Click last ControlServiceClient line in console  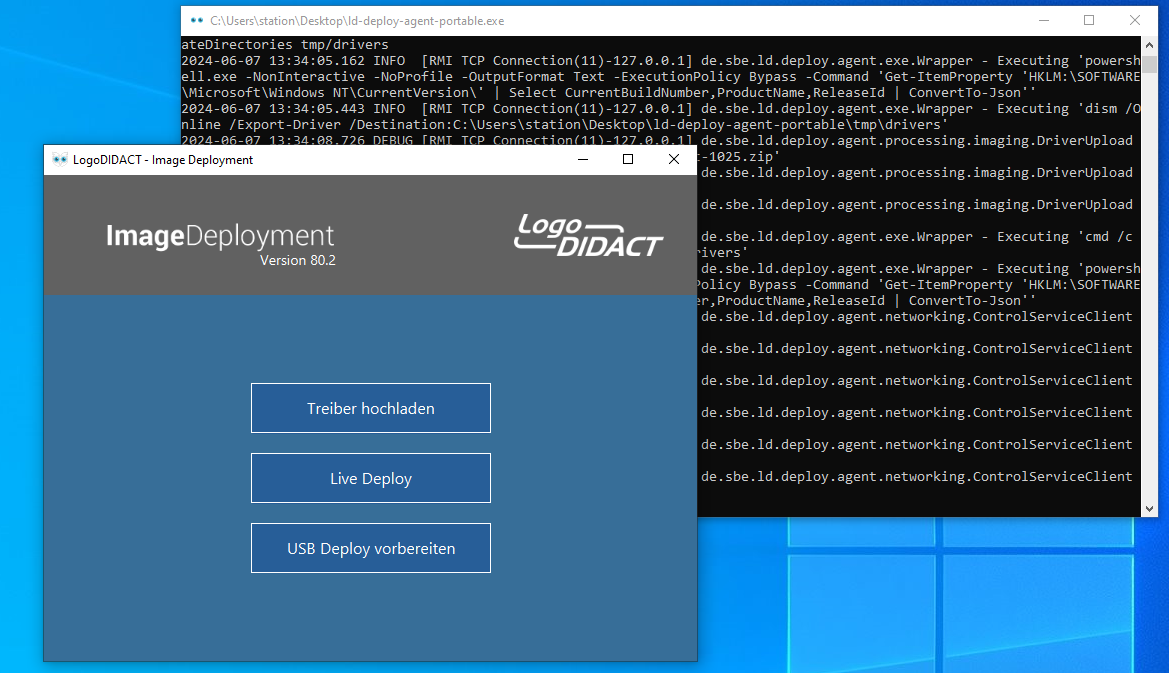point(916,476)
